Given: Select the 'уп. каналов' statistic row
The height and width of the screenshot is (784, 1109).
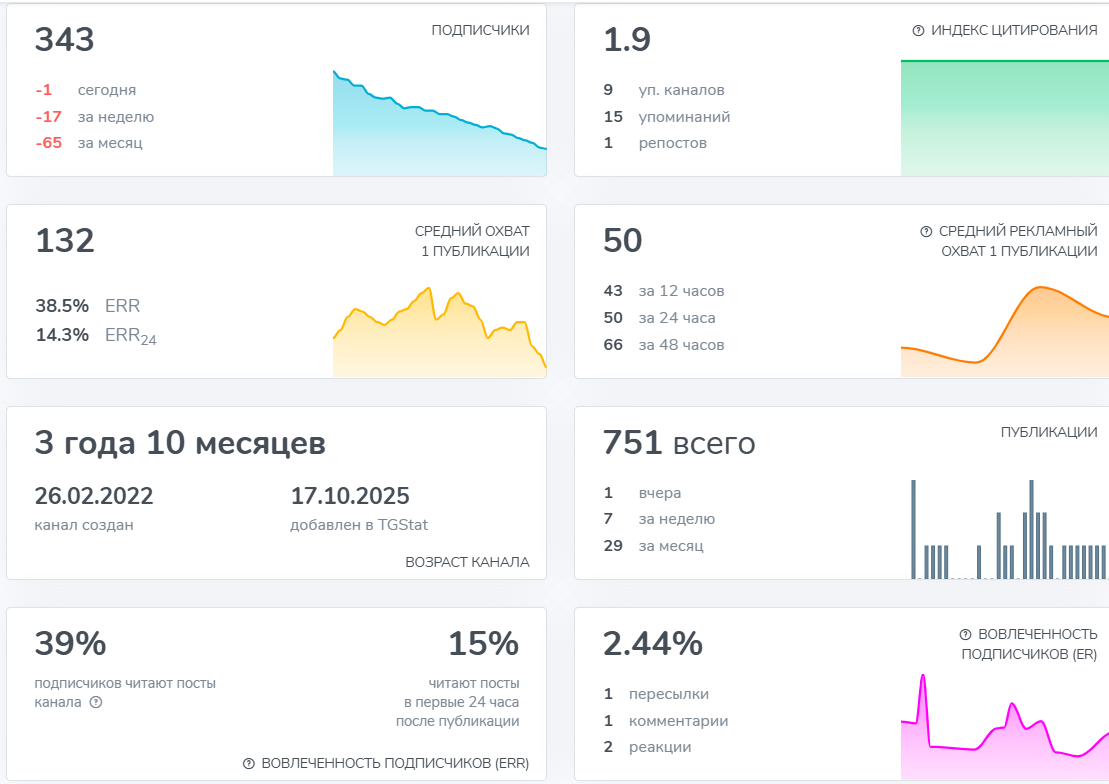Looking at the screenshot, I should pyautogui.click(x=664, y=90).
